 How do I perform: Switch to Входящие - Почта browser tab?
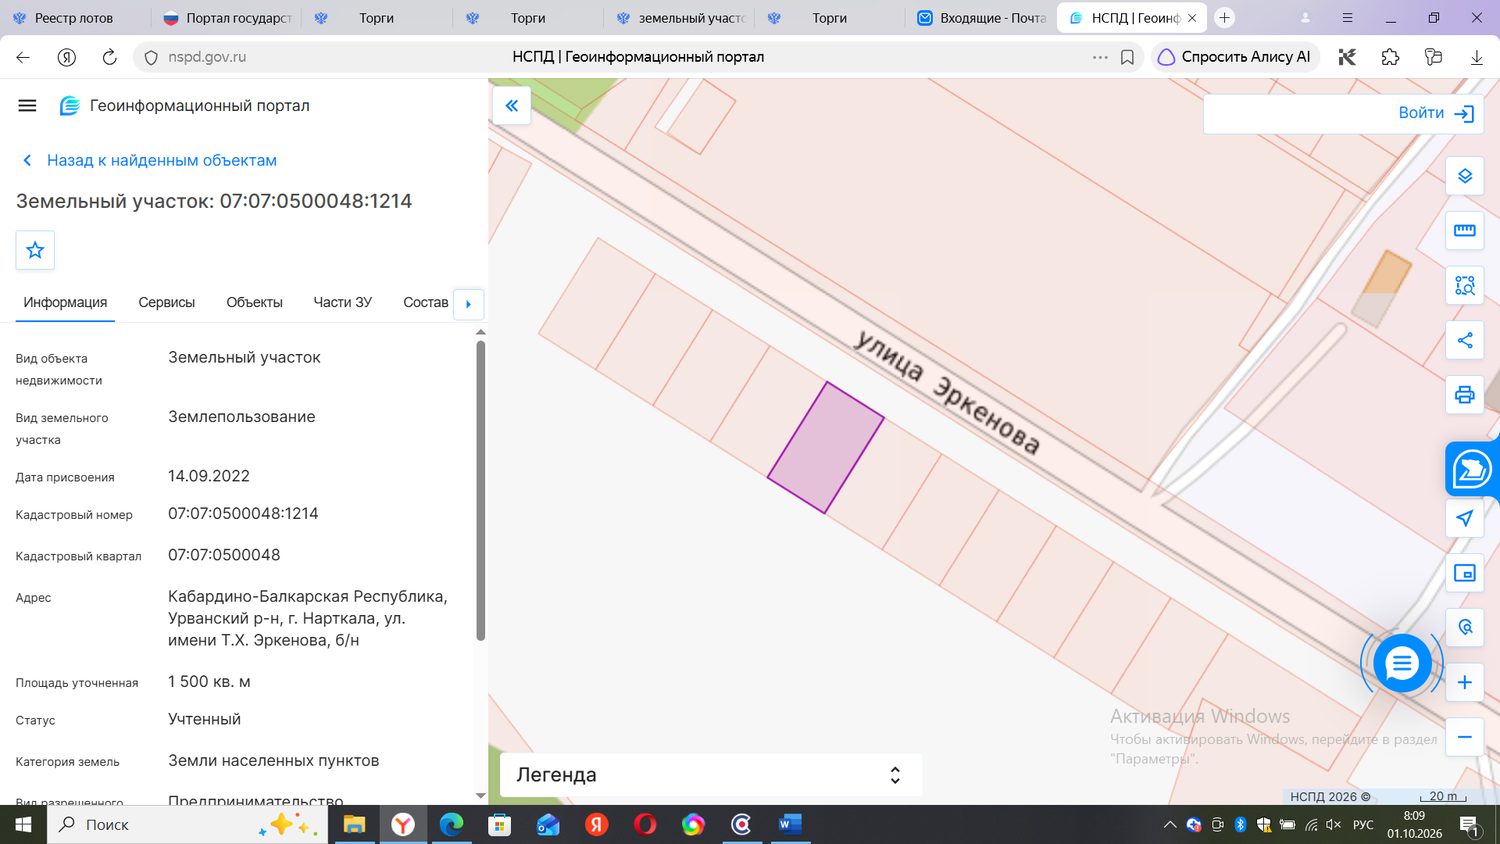(x=981, y=18)
